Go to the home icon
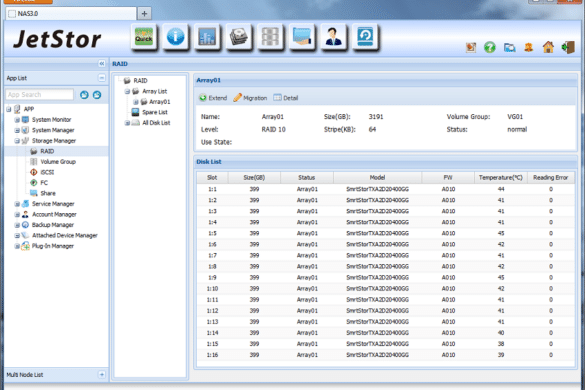This screenshot has height=390, width=585. pyautogui.click(x=548, y=47)
